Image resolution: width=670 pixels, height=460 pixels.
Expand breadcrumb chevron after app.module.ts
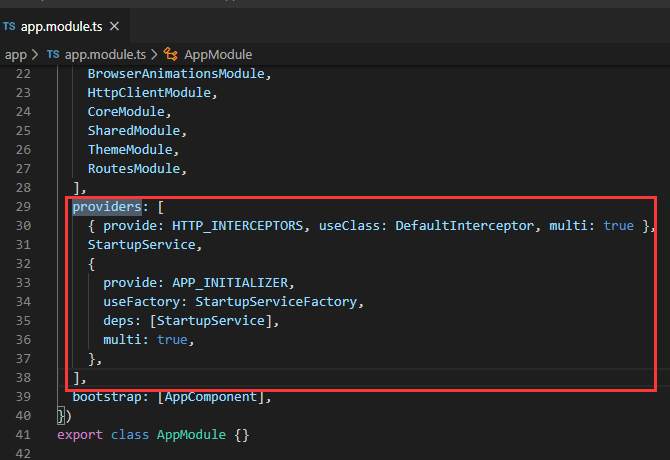pyautogui.click(x=154, y=55)
